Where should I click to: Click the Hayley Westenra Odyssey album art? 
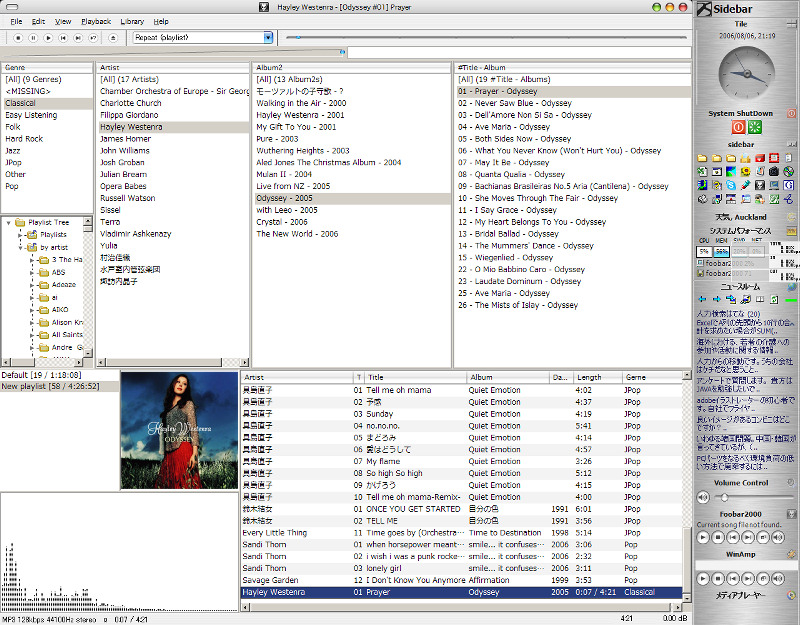coord(179,430)
